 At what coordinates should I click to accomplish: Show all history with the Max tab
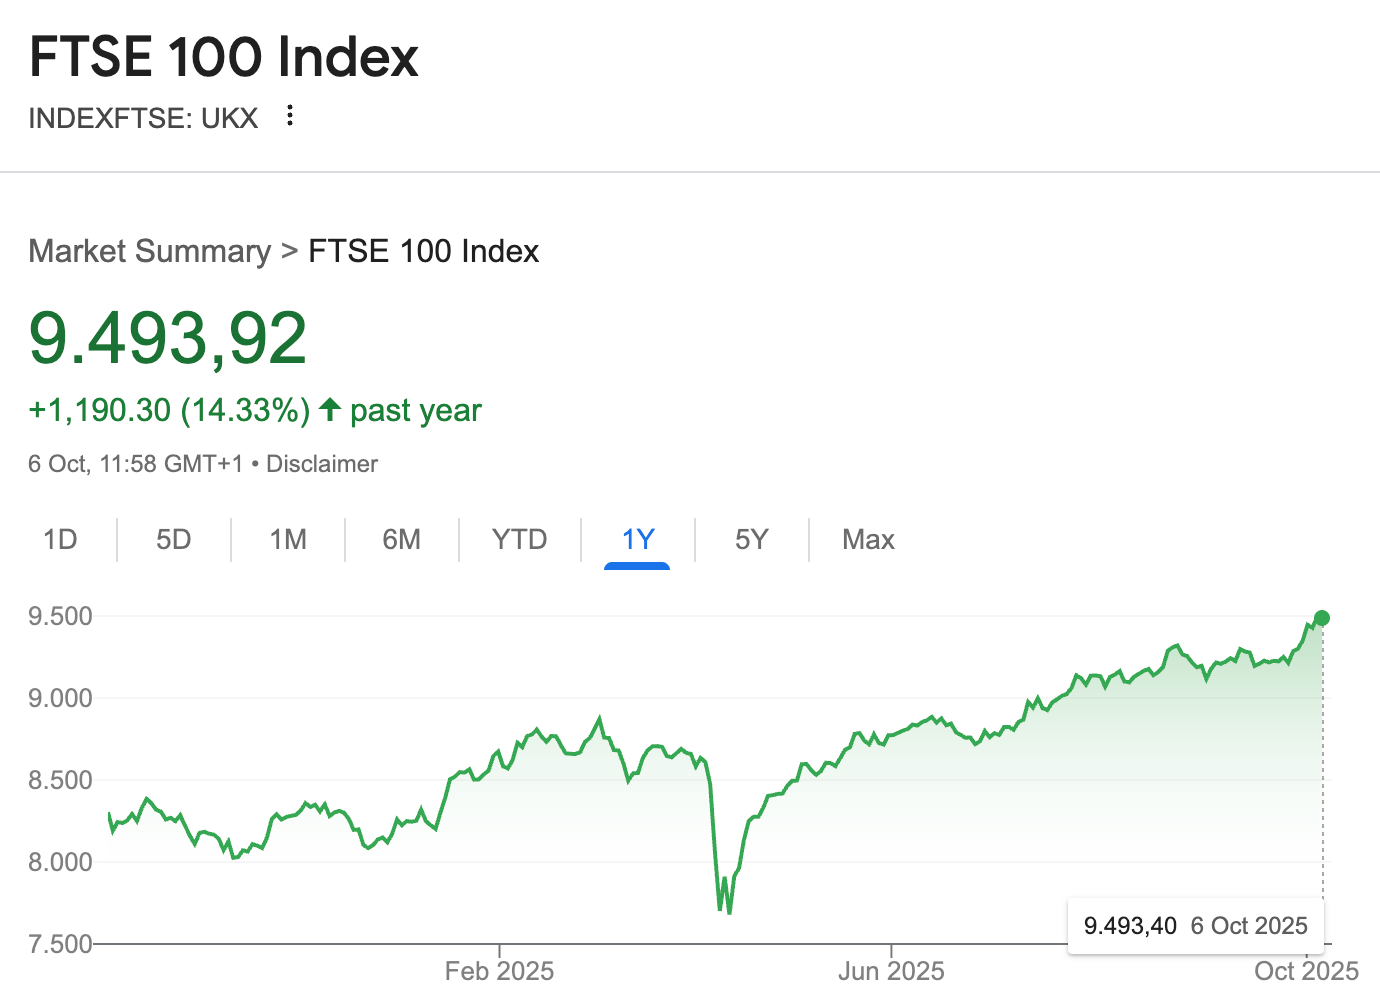tap(868, 540)
